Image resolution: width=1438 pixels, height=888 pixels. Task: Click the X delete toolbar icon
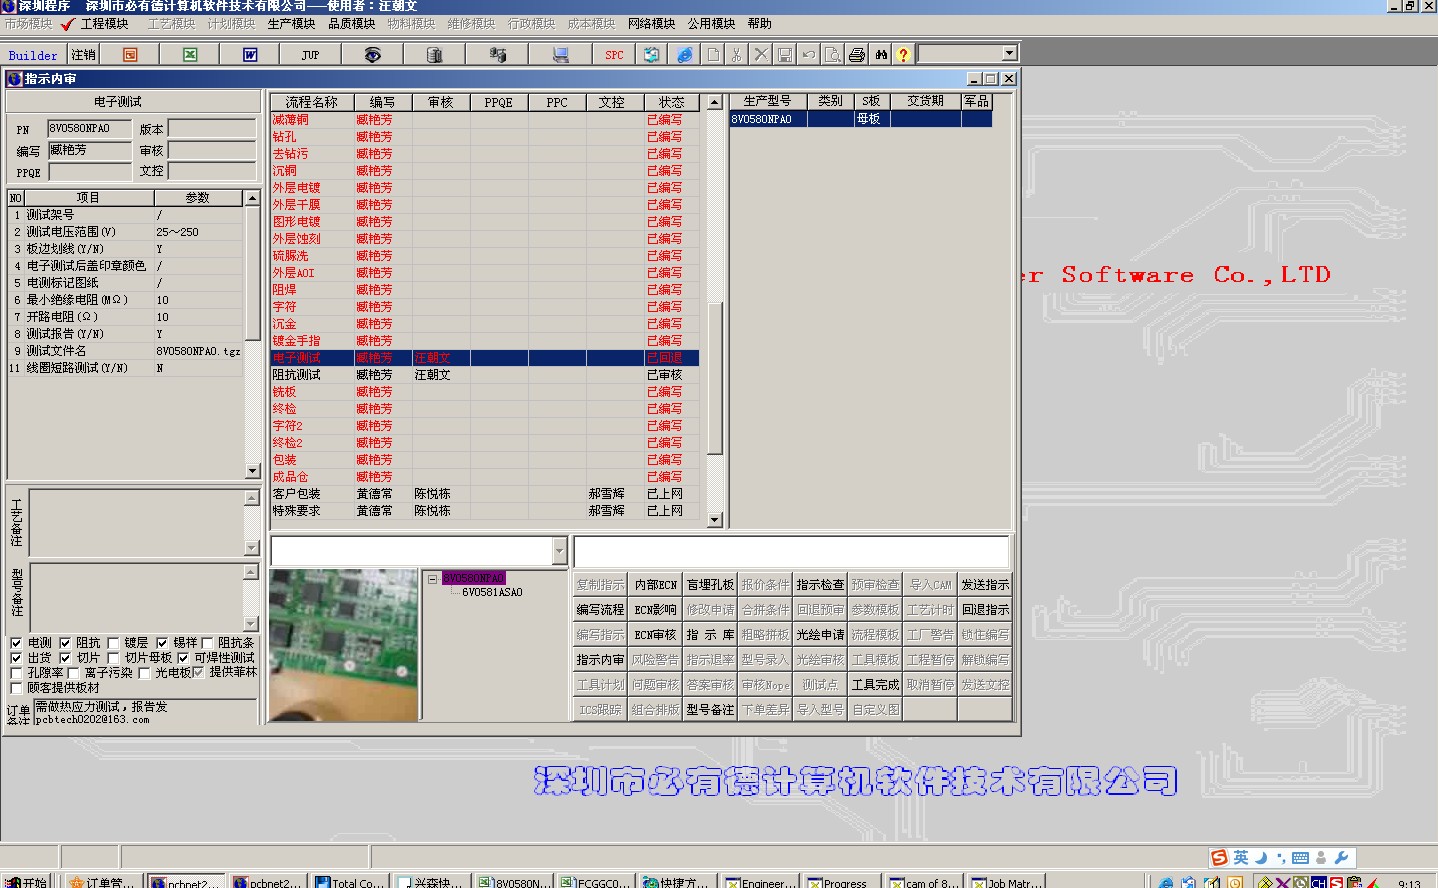coord(761,55)
